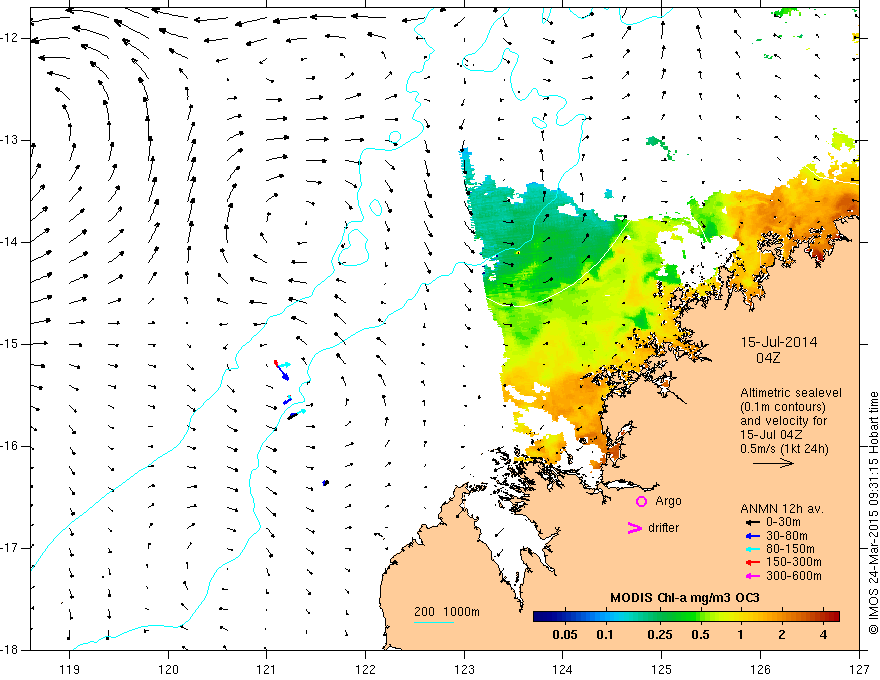Click the '04Z' time label
The image size is (880, 680).
pyautogui.click(x=768, y=358)
